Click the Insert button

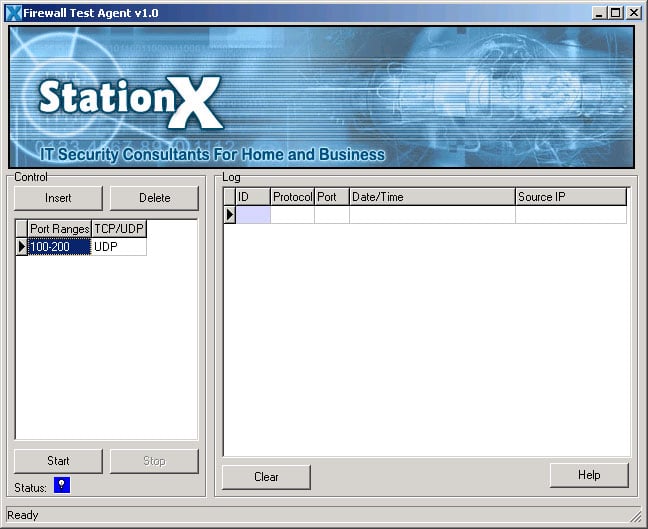pos(58,198)
